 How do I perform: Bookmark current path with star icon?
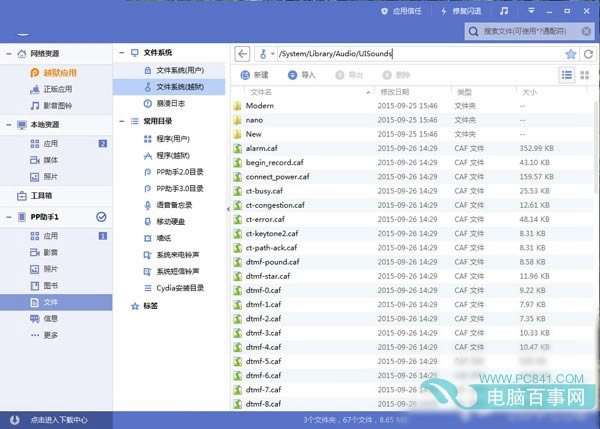(x=571, y=54)
